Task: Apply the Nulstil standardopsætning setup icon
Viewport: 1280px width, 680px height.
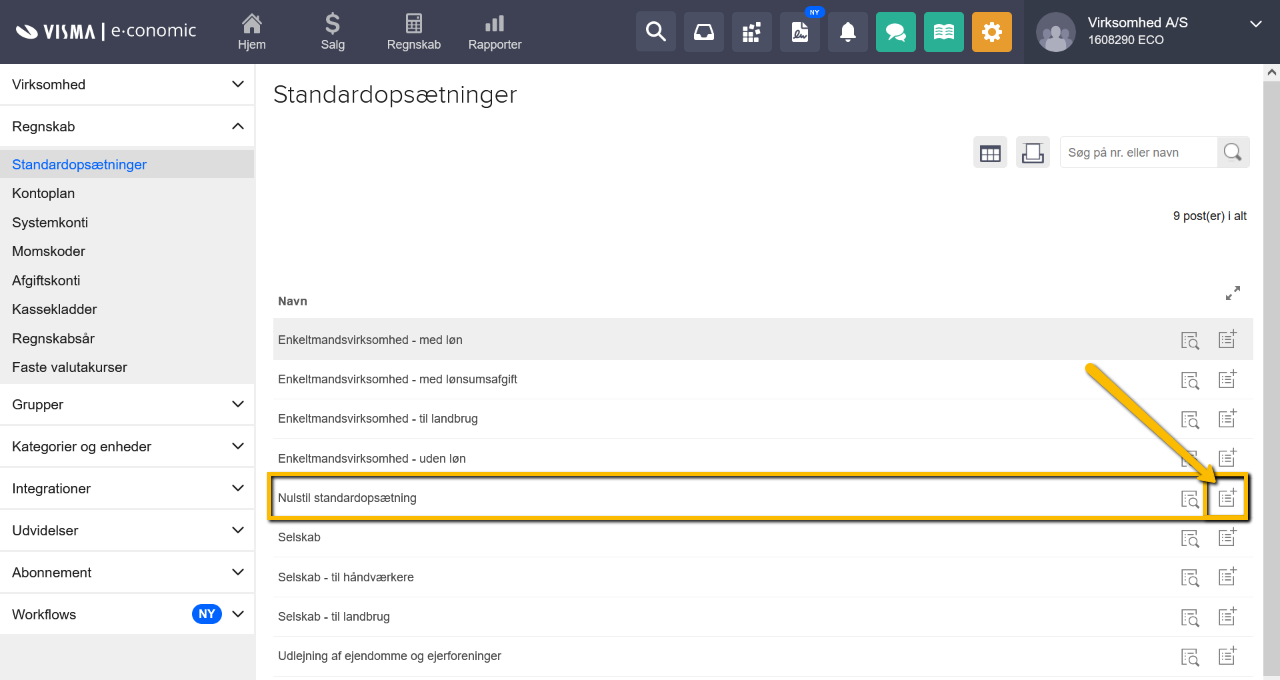Action: pos(1227,498)
